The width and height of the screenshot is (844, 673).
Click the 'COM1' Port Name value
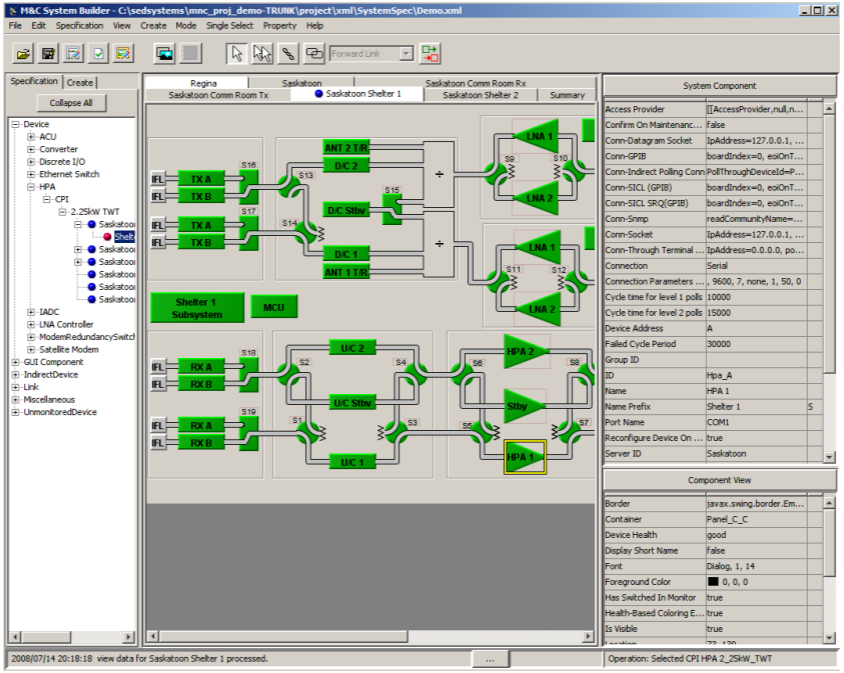(x=756, y=422)
